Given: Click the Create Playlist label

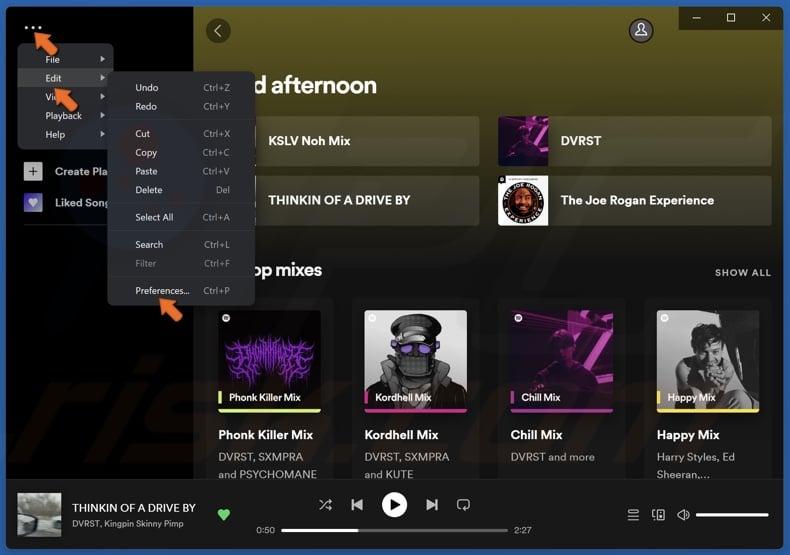Looking at the screenshot, I should (x=81, y=171).
